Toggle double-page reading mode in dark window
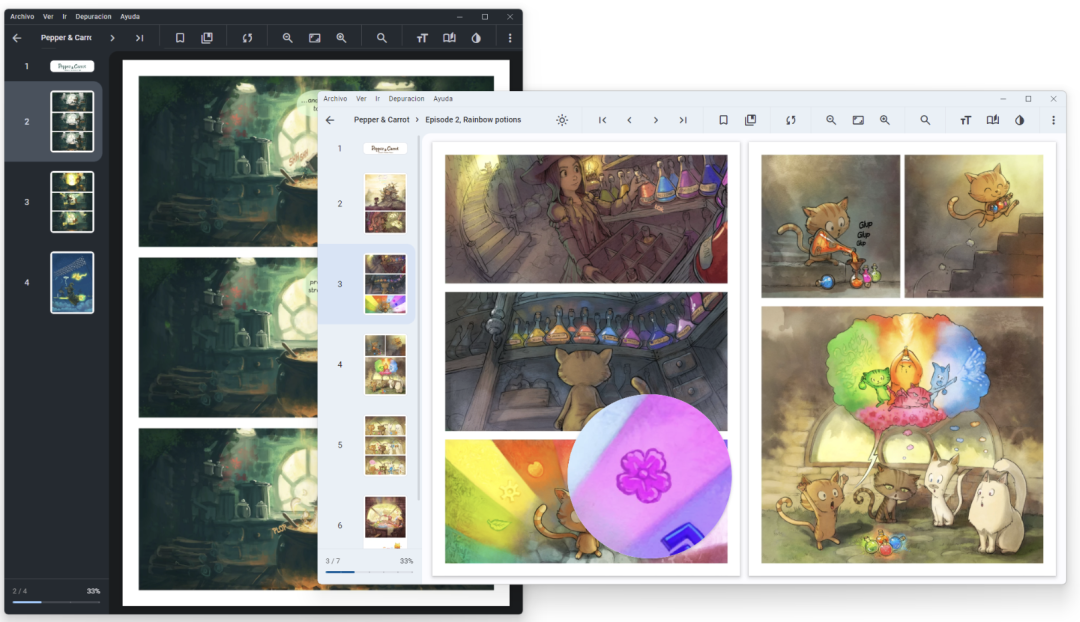1080x622 pixels. (x=449, y=38)
